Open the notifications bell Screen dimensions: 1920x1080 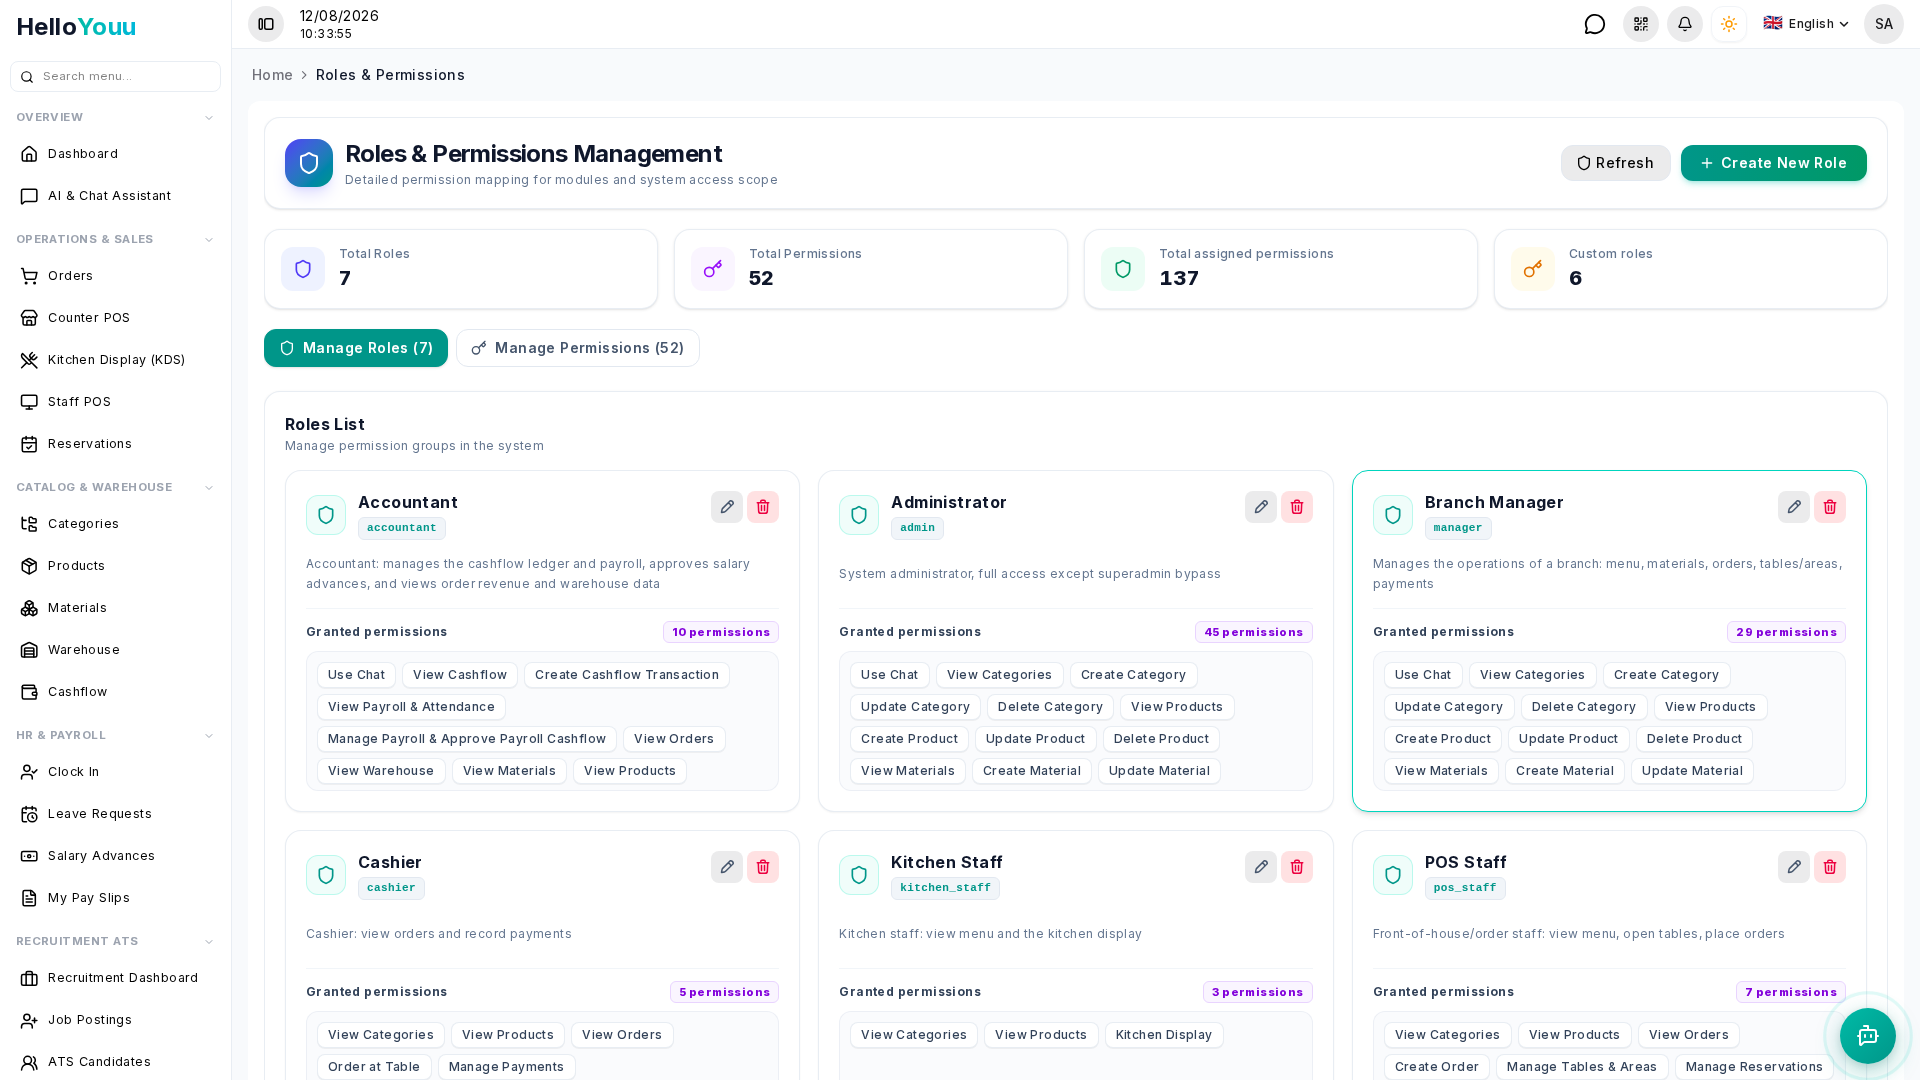1685,24
